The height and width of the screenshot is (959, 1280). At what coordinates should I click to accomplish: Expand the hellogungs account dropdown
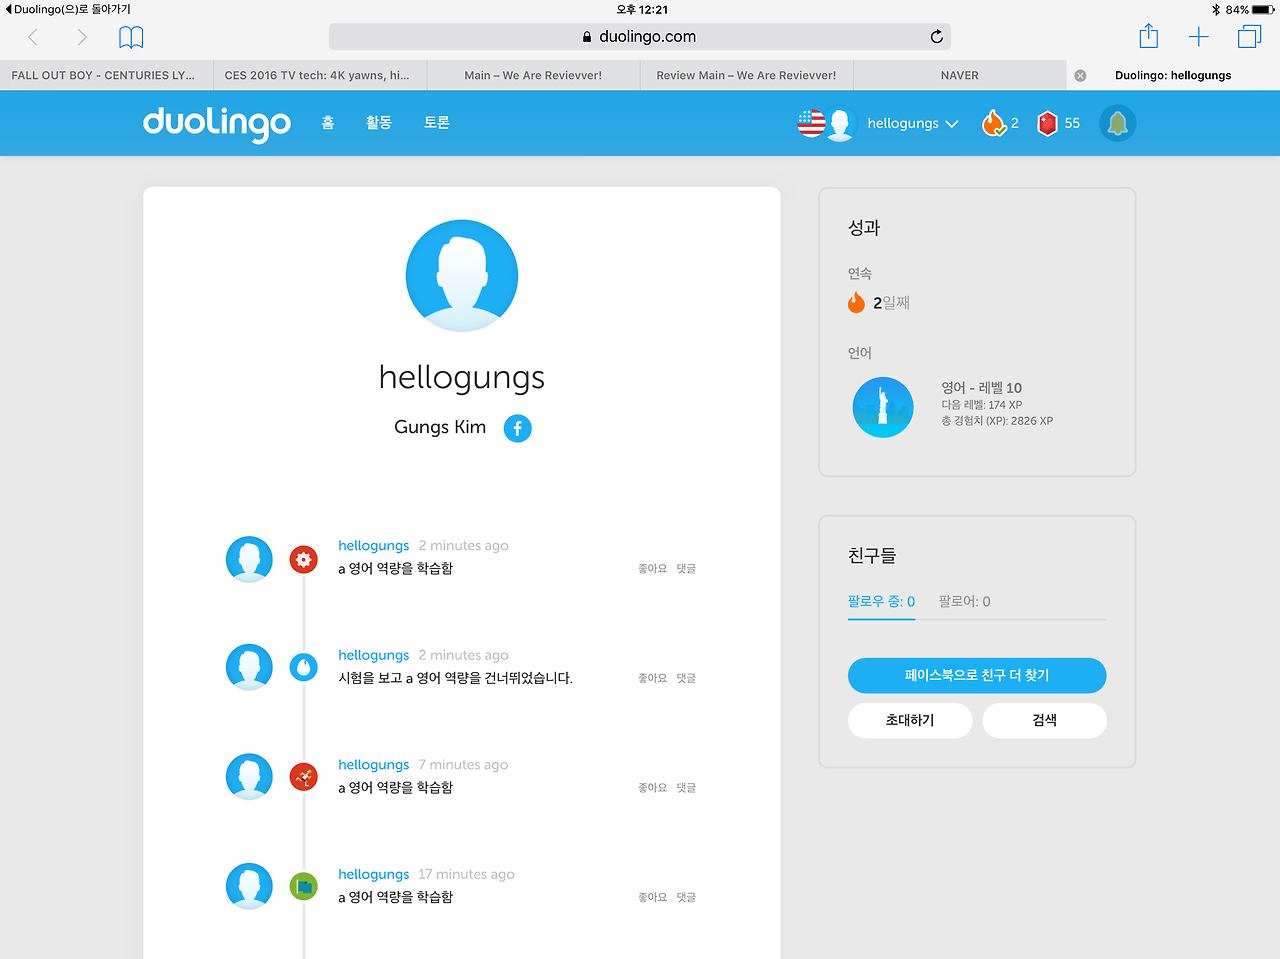[x=912, y=123]
